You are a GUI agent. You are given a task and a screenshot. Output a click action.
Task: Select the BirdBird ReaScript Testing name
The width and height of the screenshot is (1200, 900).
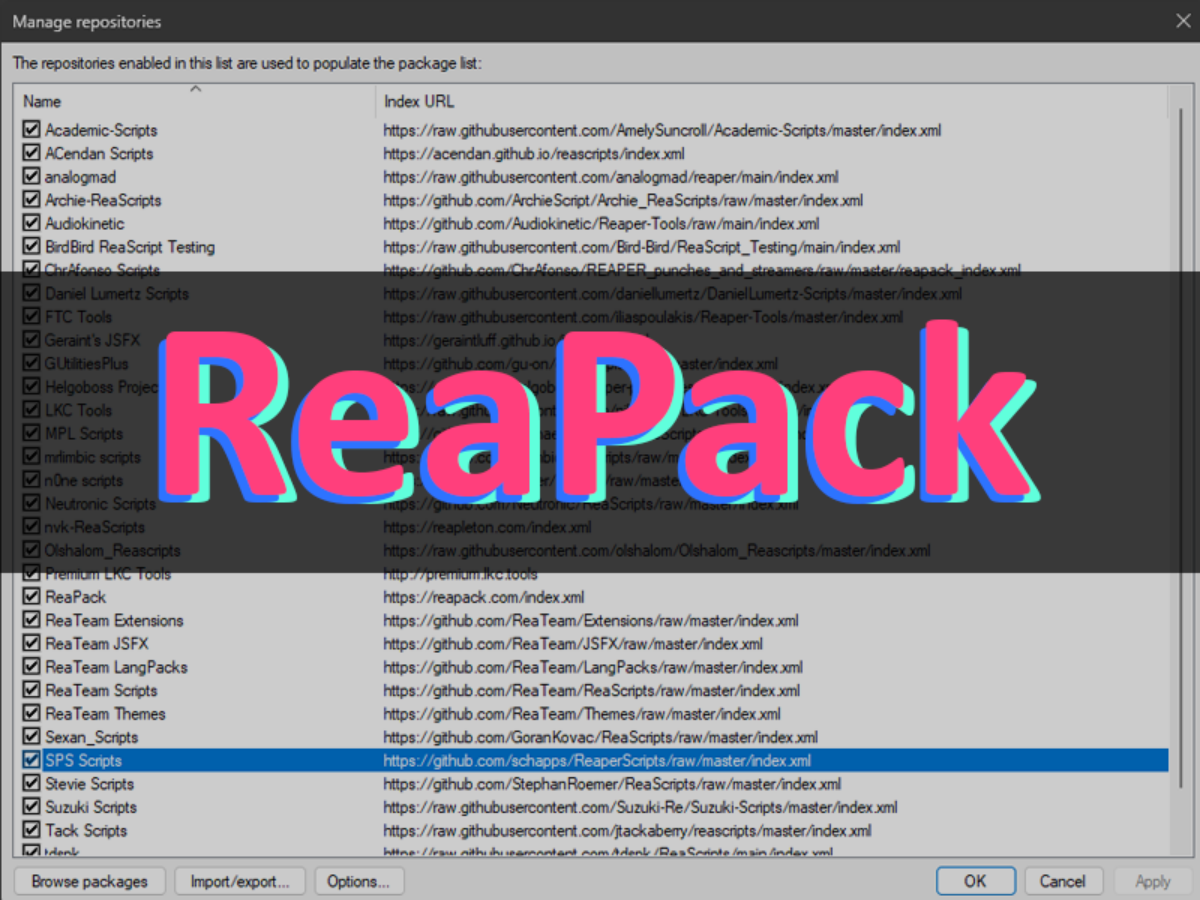click(x=130, y=247)
